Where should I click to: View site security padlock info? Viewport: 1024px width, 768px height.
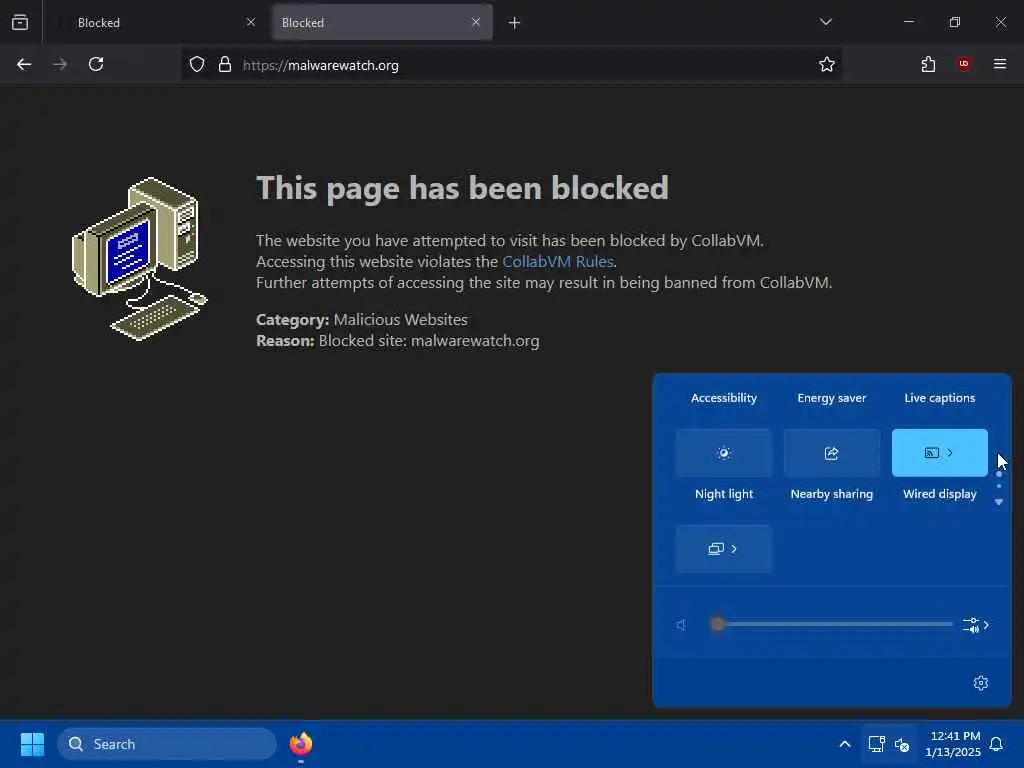tap(225, 65)
